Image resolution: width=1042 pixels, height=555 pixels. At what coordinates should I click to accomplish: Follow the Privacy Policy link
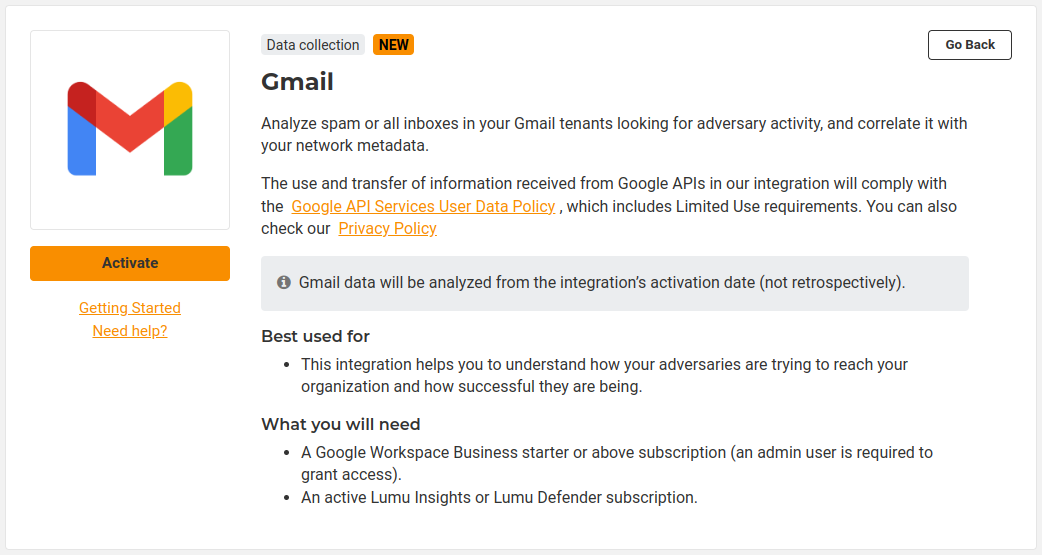pyautogui.click(x=387, y=228)
